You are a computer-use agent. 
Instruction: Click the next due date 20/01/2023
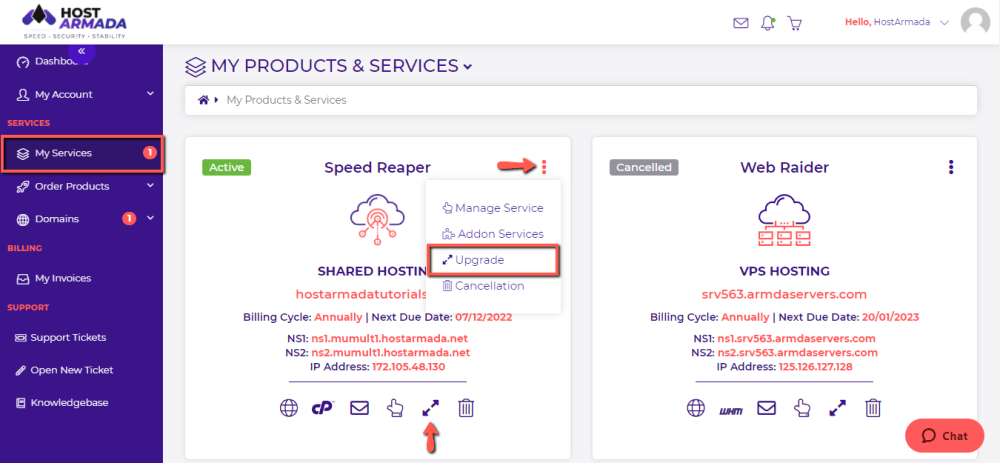point(890,317)
